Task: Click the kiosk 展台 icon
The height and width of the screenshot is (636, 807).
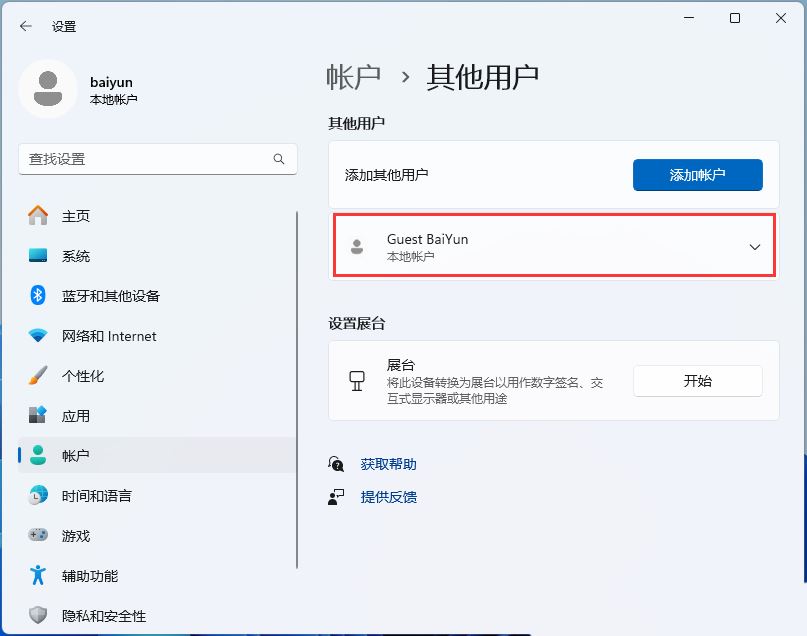Action: tap(357, 381)
